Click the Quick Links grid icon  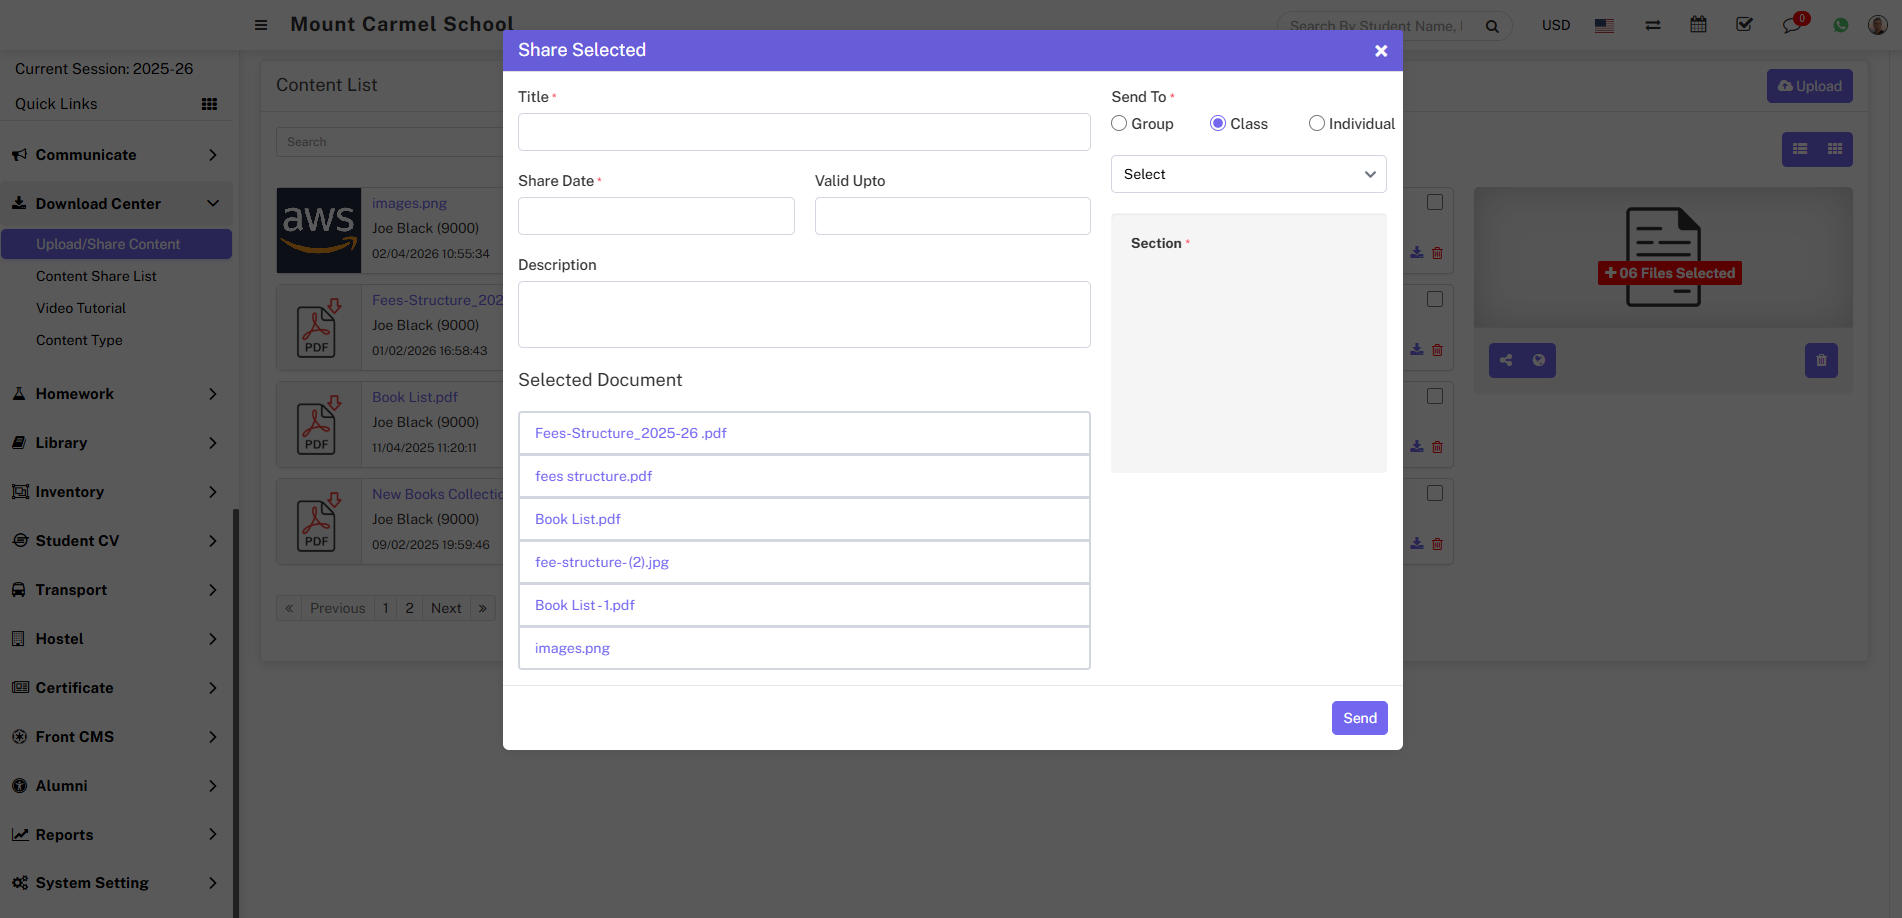coord(209,104)
